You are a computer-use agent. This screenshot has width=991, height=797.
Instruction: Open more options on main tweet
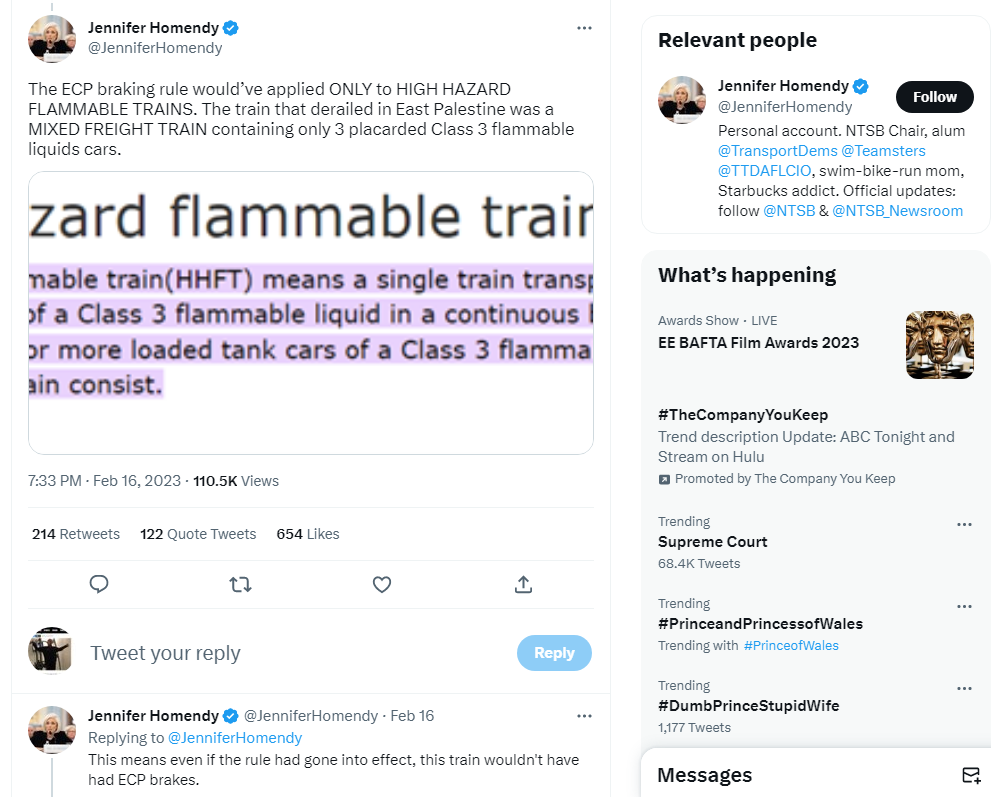tap(584, 27)
